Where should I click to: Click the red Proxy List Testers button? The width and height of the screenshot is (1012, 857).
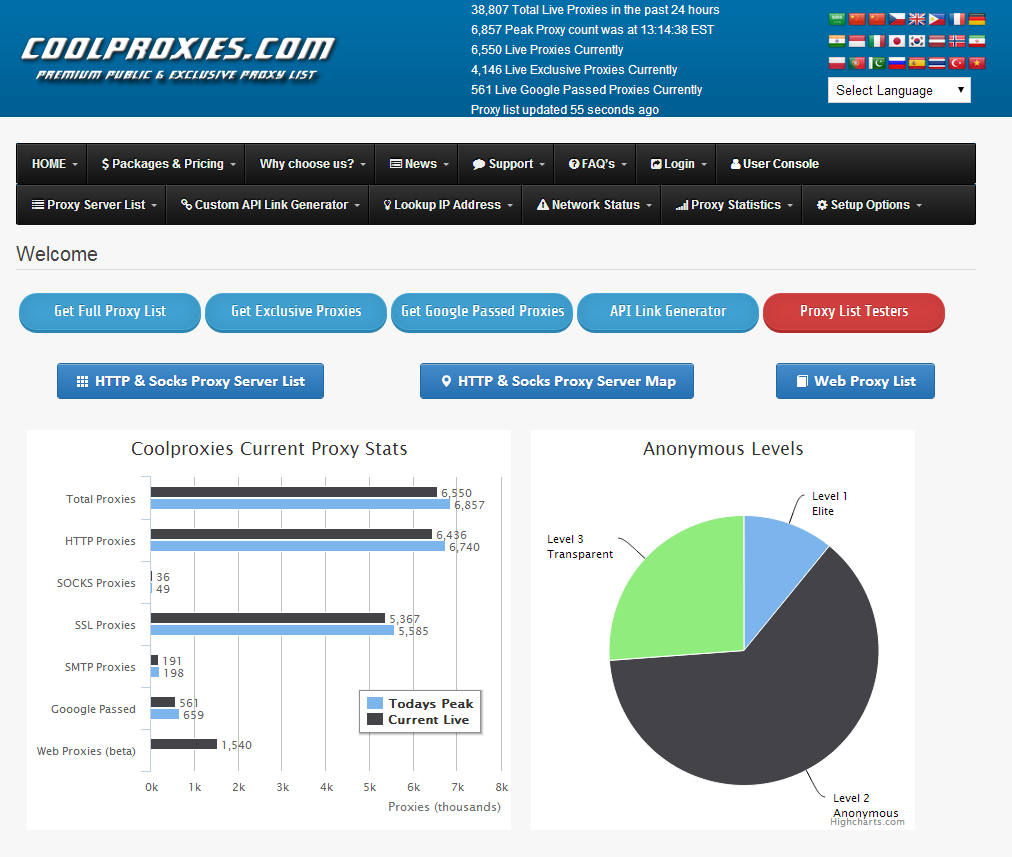tap(854, 312)
